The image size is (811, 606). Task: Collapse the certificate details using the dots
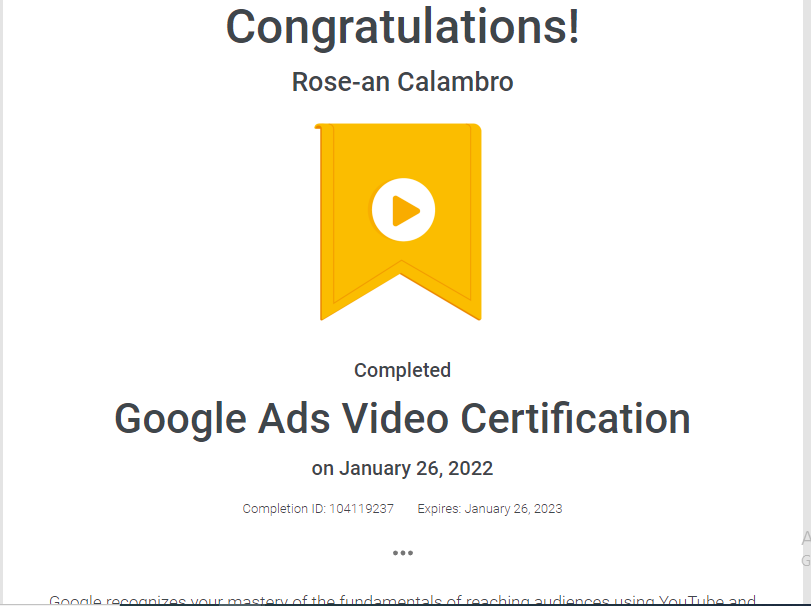click(x=403, y=552)
